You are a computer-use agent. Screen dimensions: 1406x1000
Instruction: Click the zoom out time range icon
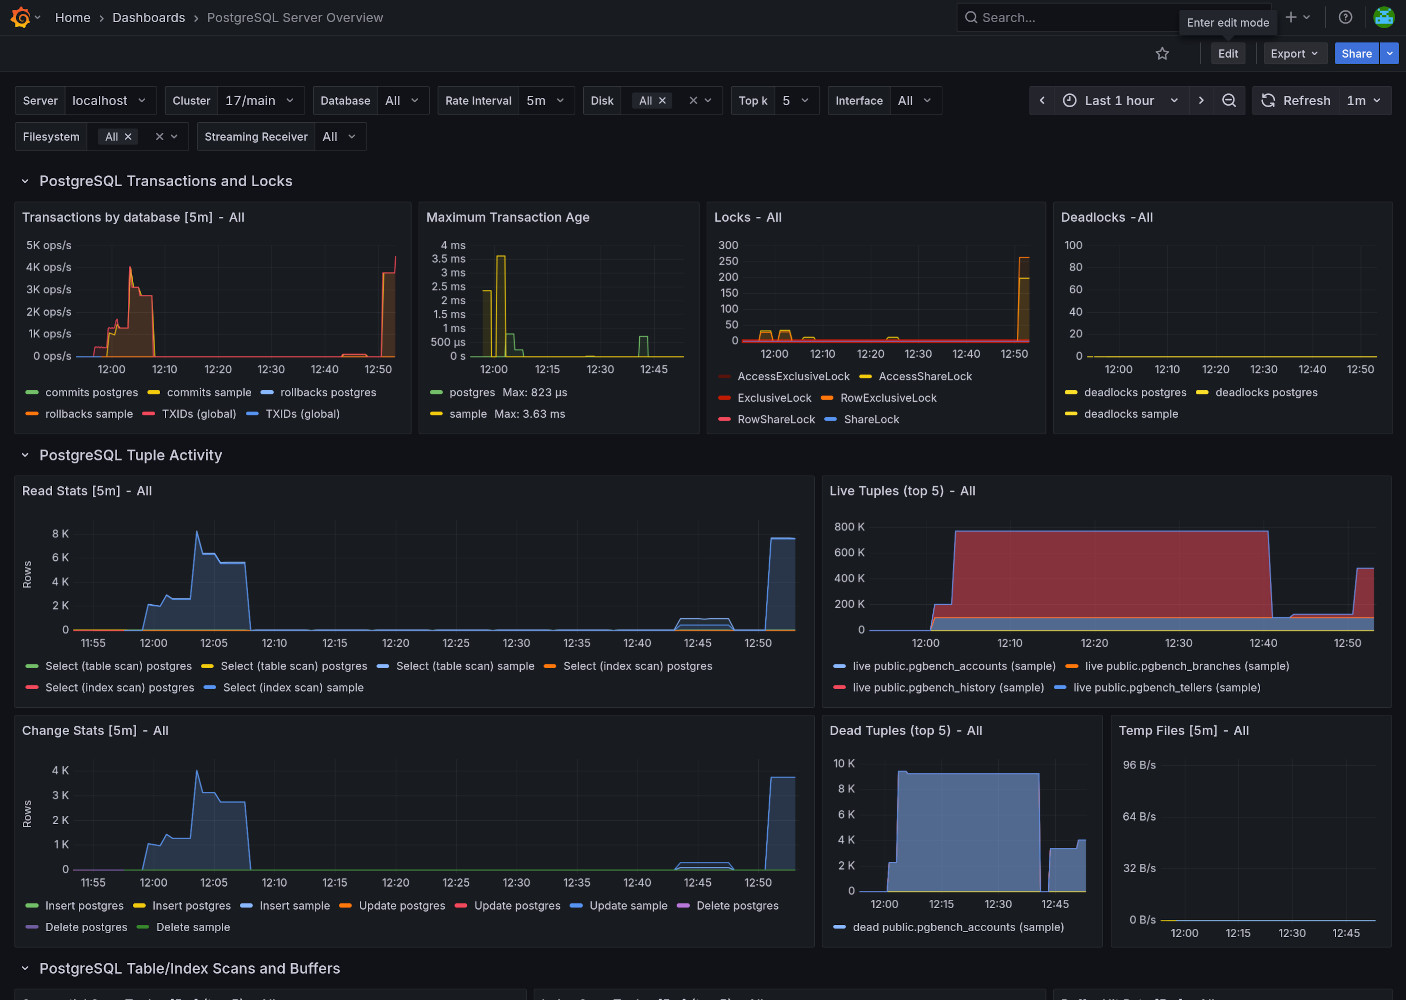tap(1229, 100)
